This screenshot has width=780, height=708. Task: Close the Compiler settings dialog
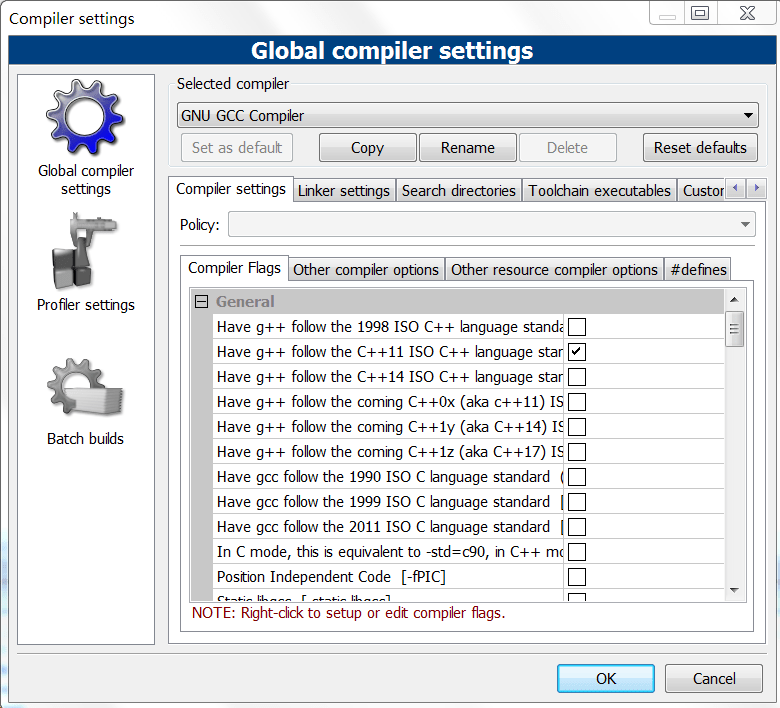point(747,13)
